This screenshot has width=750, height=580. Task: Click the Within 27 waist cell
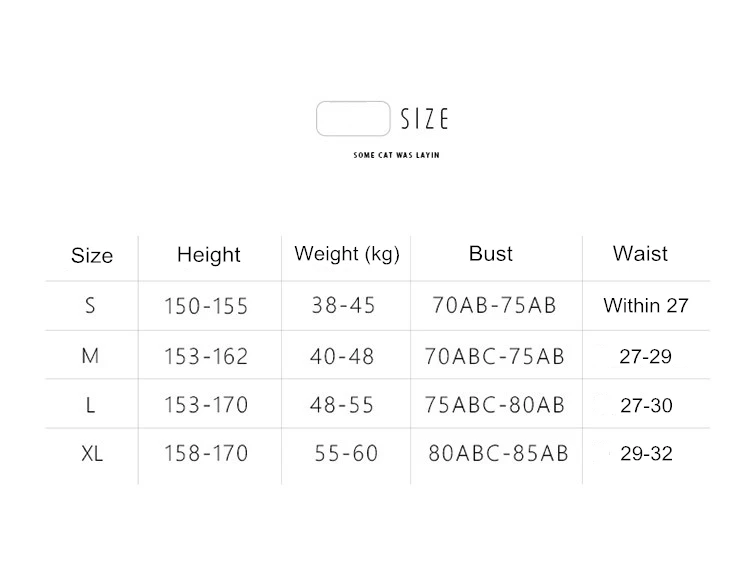point(646,306)
